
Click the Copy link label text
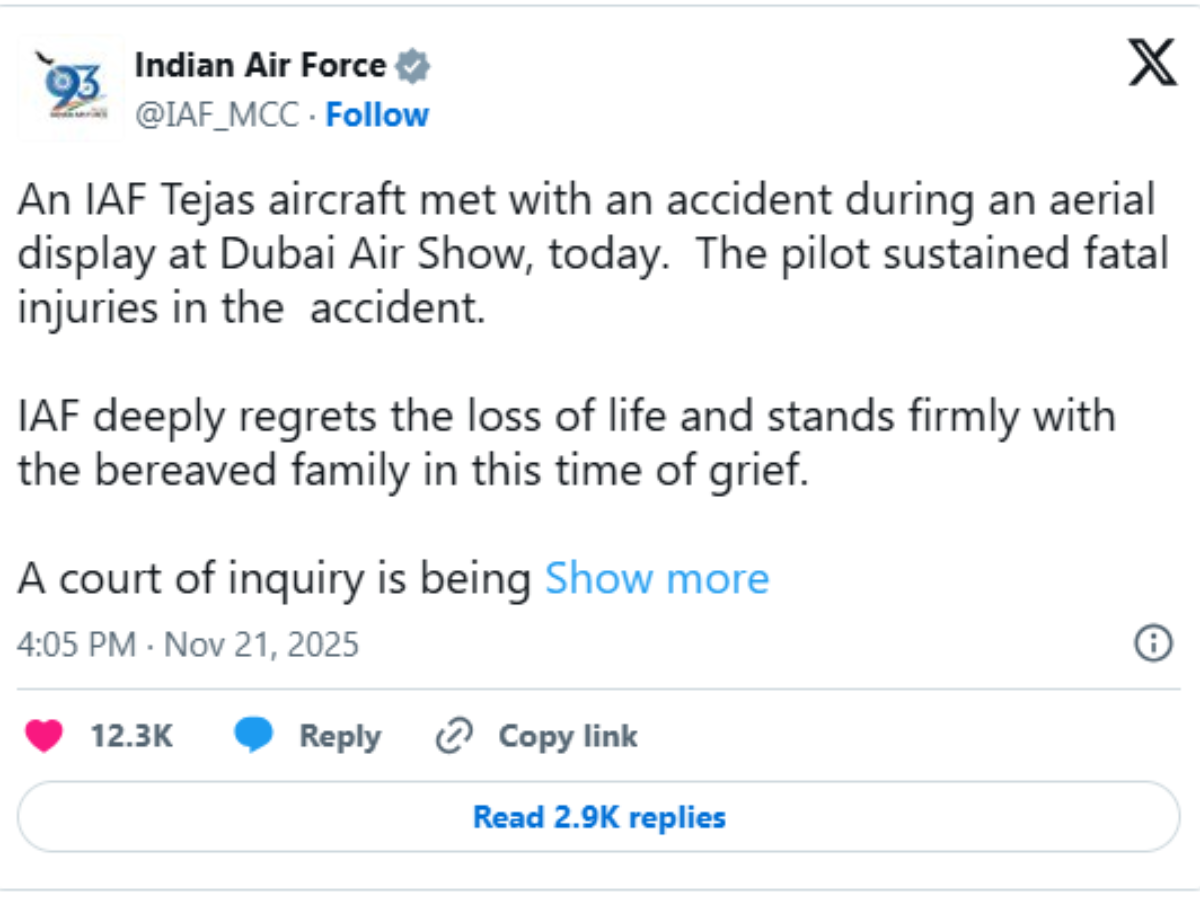click(566, 736)
